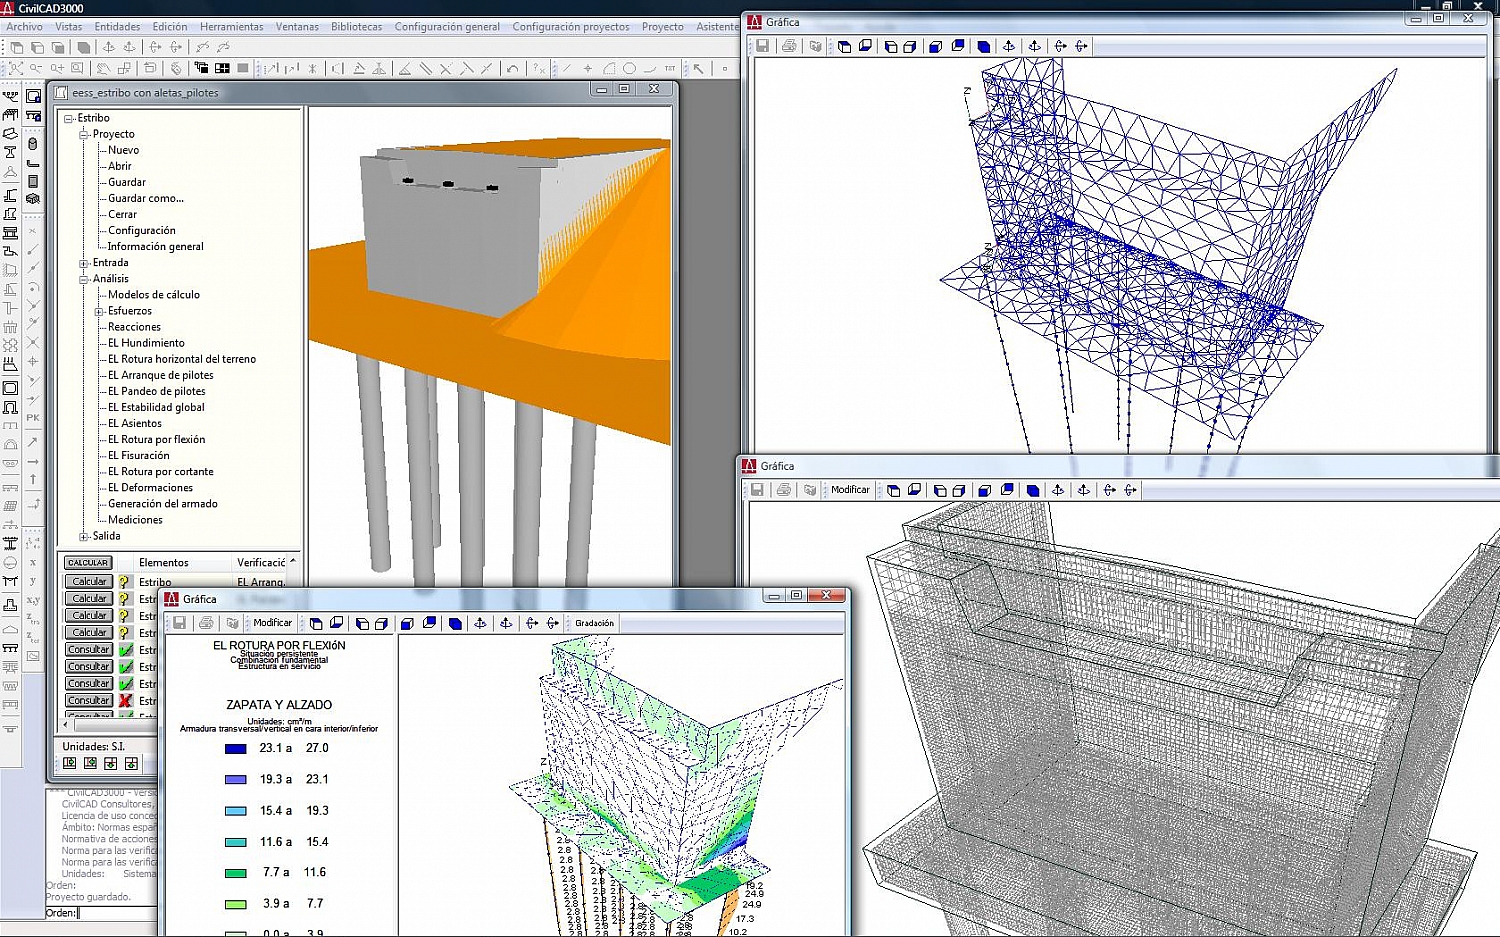Select EL Rotura horizontal del terreno item
Screen dimensions: 1500x937
(182, 359)
